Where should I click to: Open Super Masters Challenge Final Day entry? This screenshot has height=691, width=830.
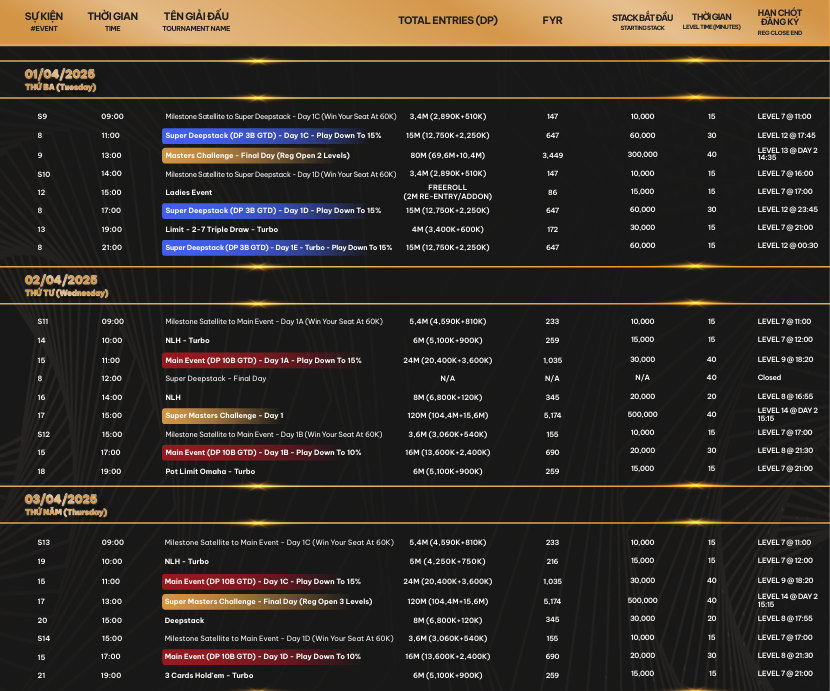(268, 602)
